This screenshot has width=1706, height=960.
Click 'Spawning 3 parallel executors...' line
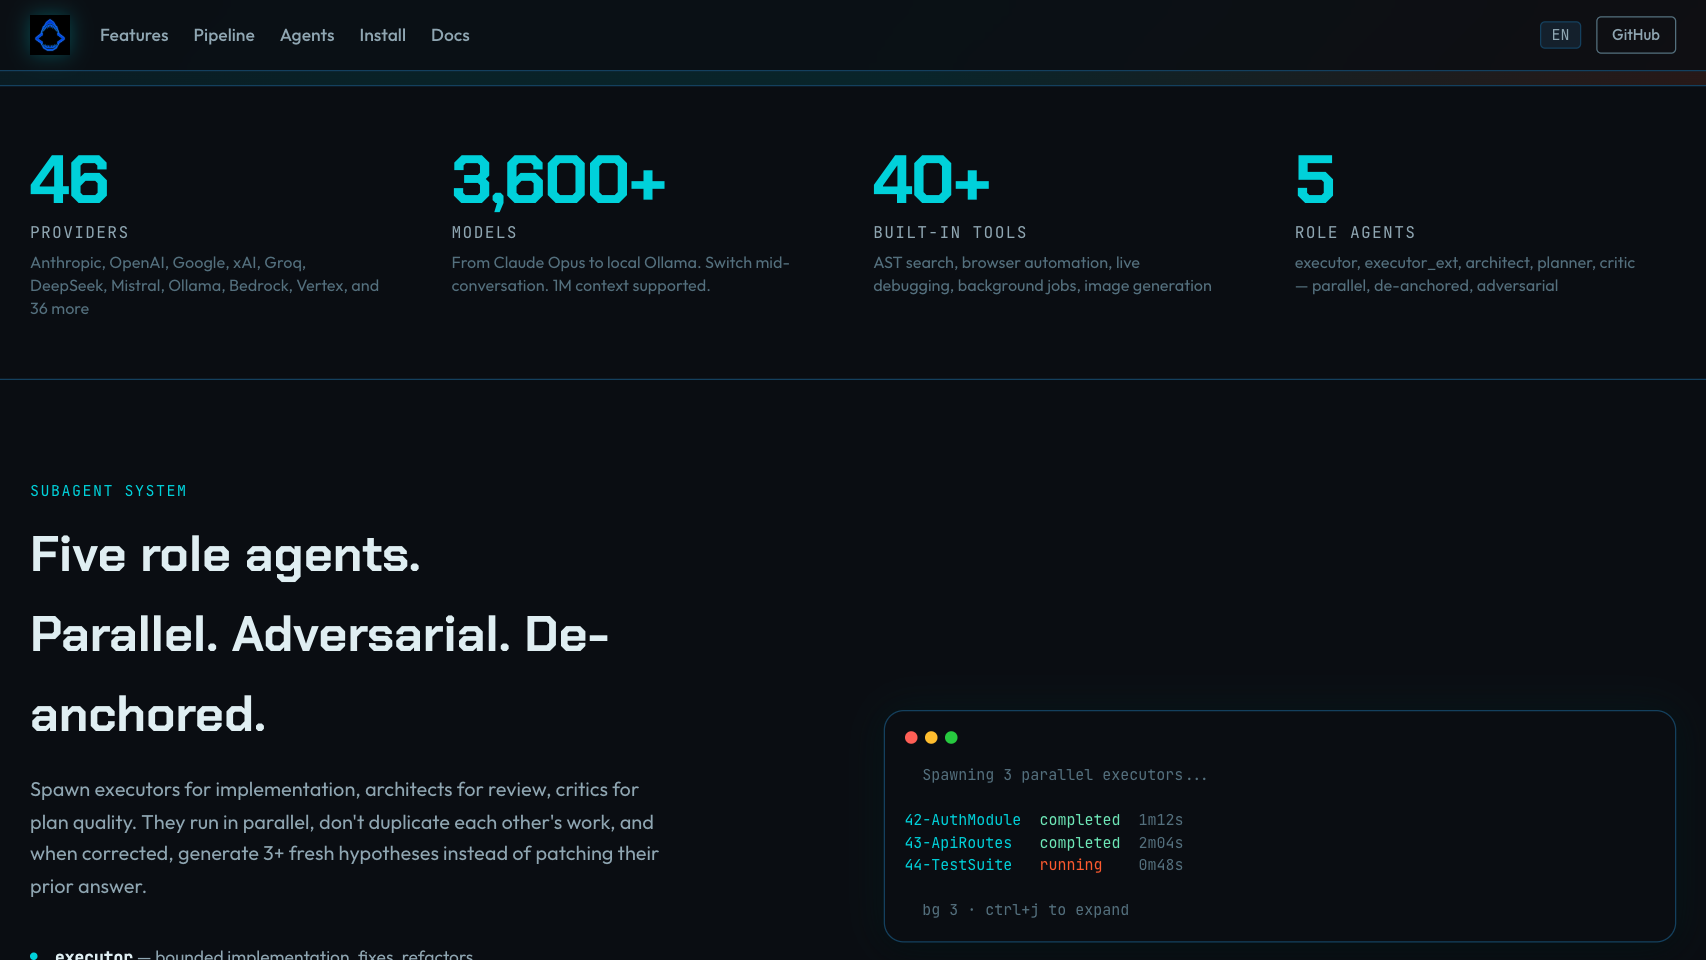[1065, 775]
